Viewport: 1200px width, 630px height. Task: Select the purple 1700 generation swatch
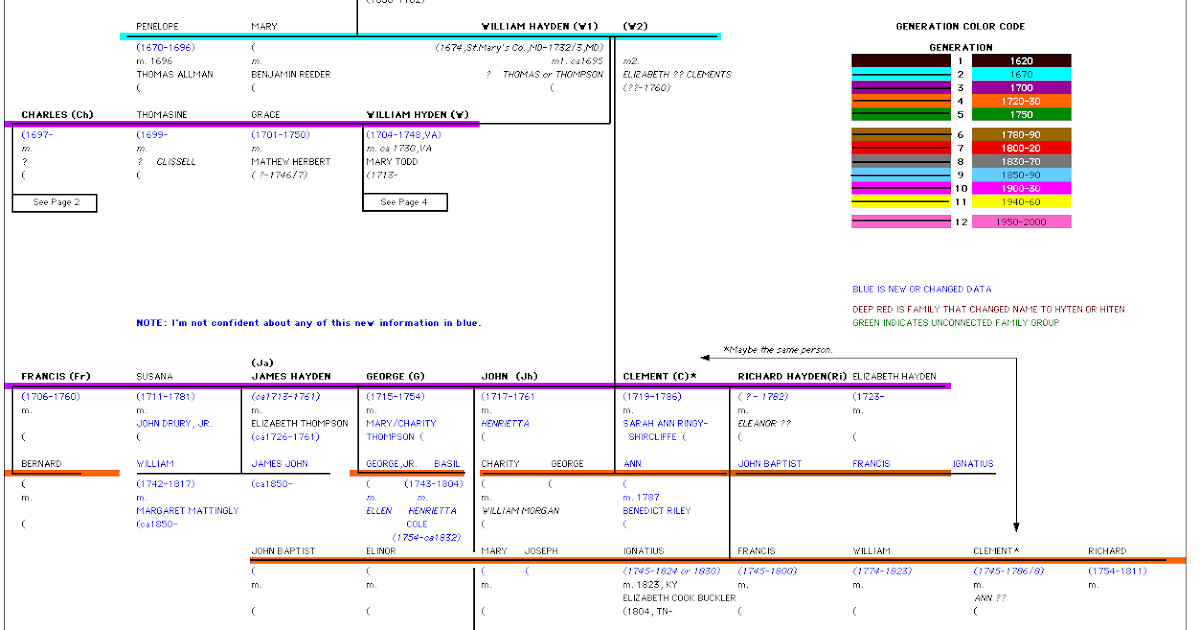[x=1023, y=87]
